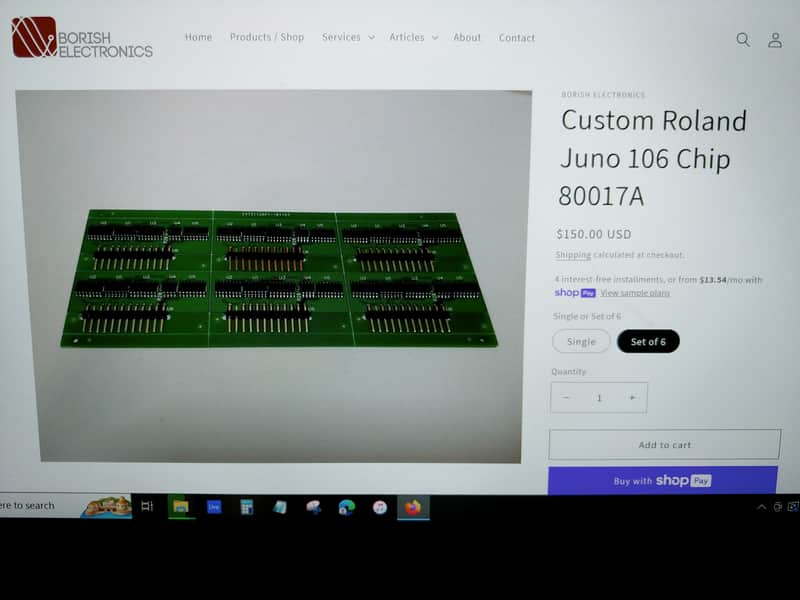Click the Borish Electronics logo

pyautogui.click(x=82, y=38)
